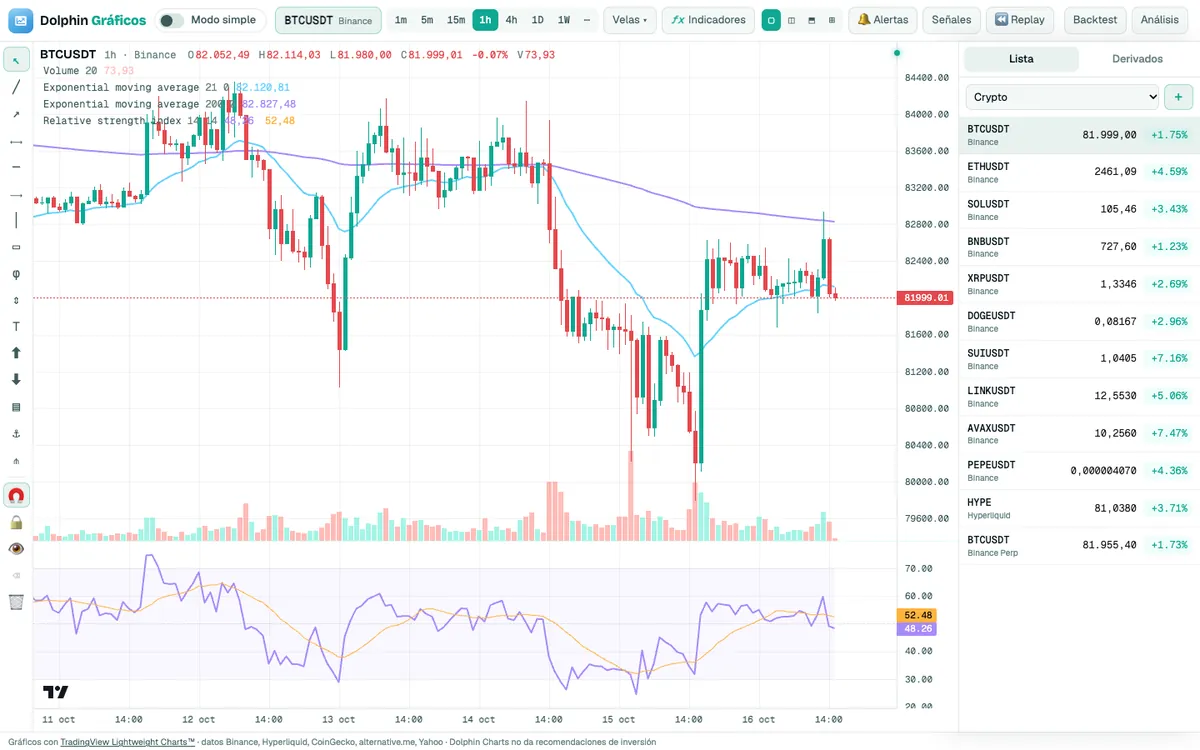Pick the arrow drawing tool
Image resolution: width=1200 pixels, height=750 pixels.
tap(16, 114)
